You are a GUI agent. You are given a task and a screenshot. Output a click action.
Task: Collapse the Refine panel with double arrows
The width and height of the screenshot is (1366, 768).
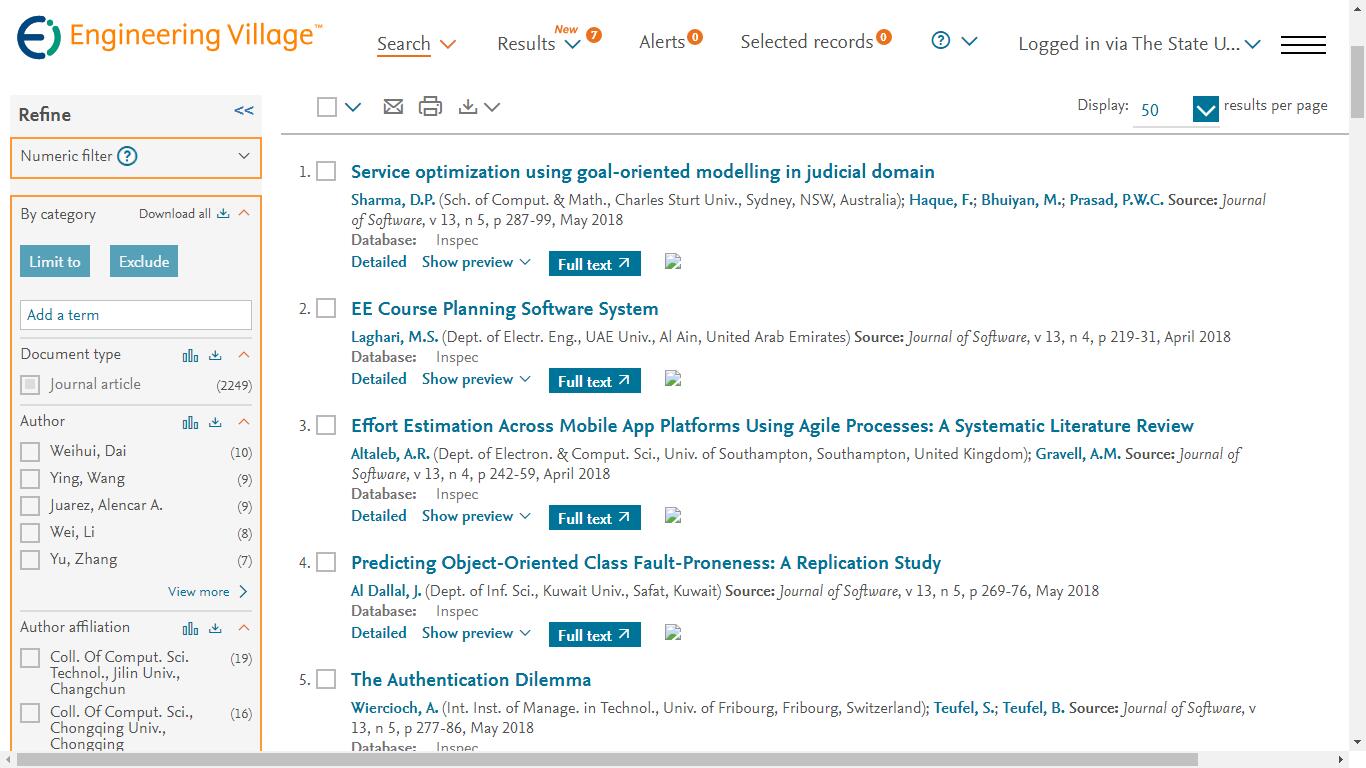[x=244, y=111]
